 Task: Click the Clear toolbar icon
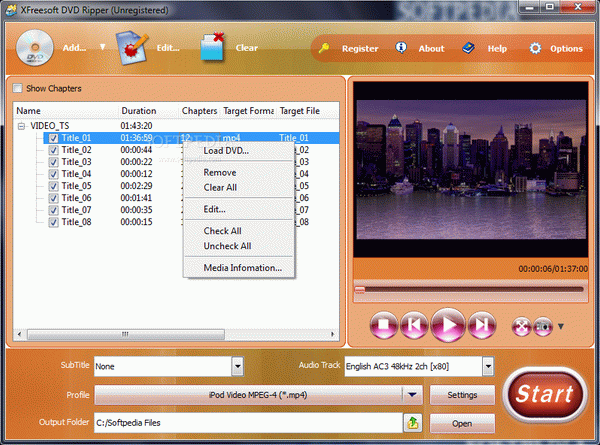212,47
